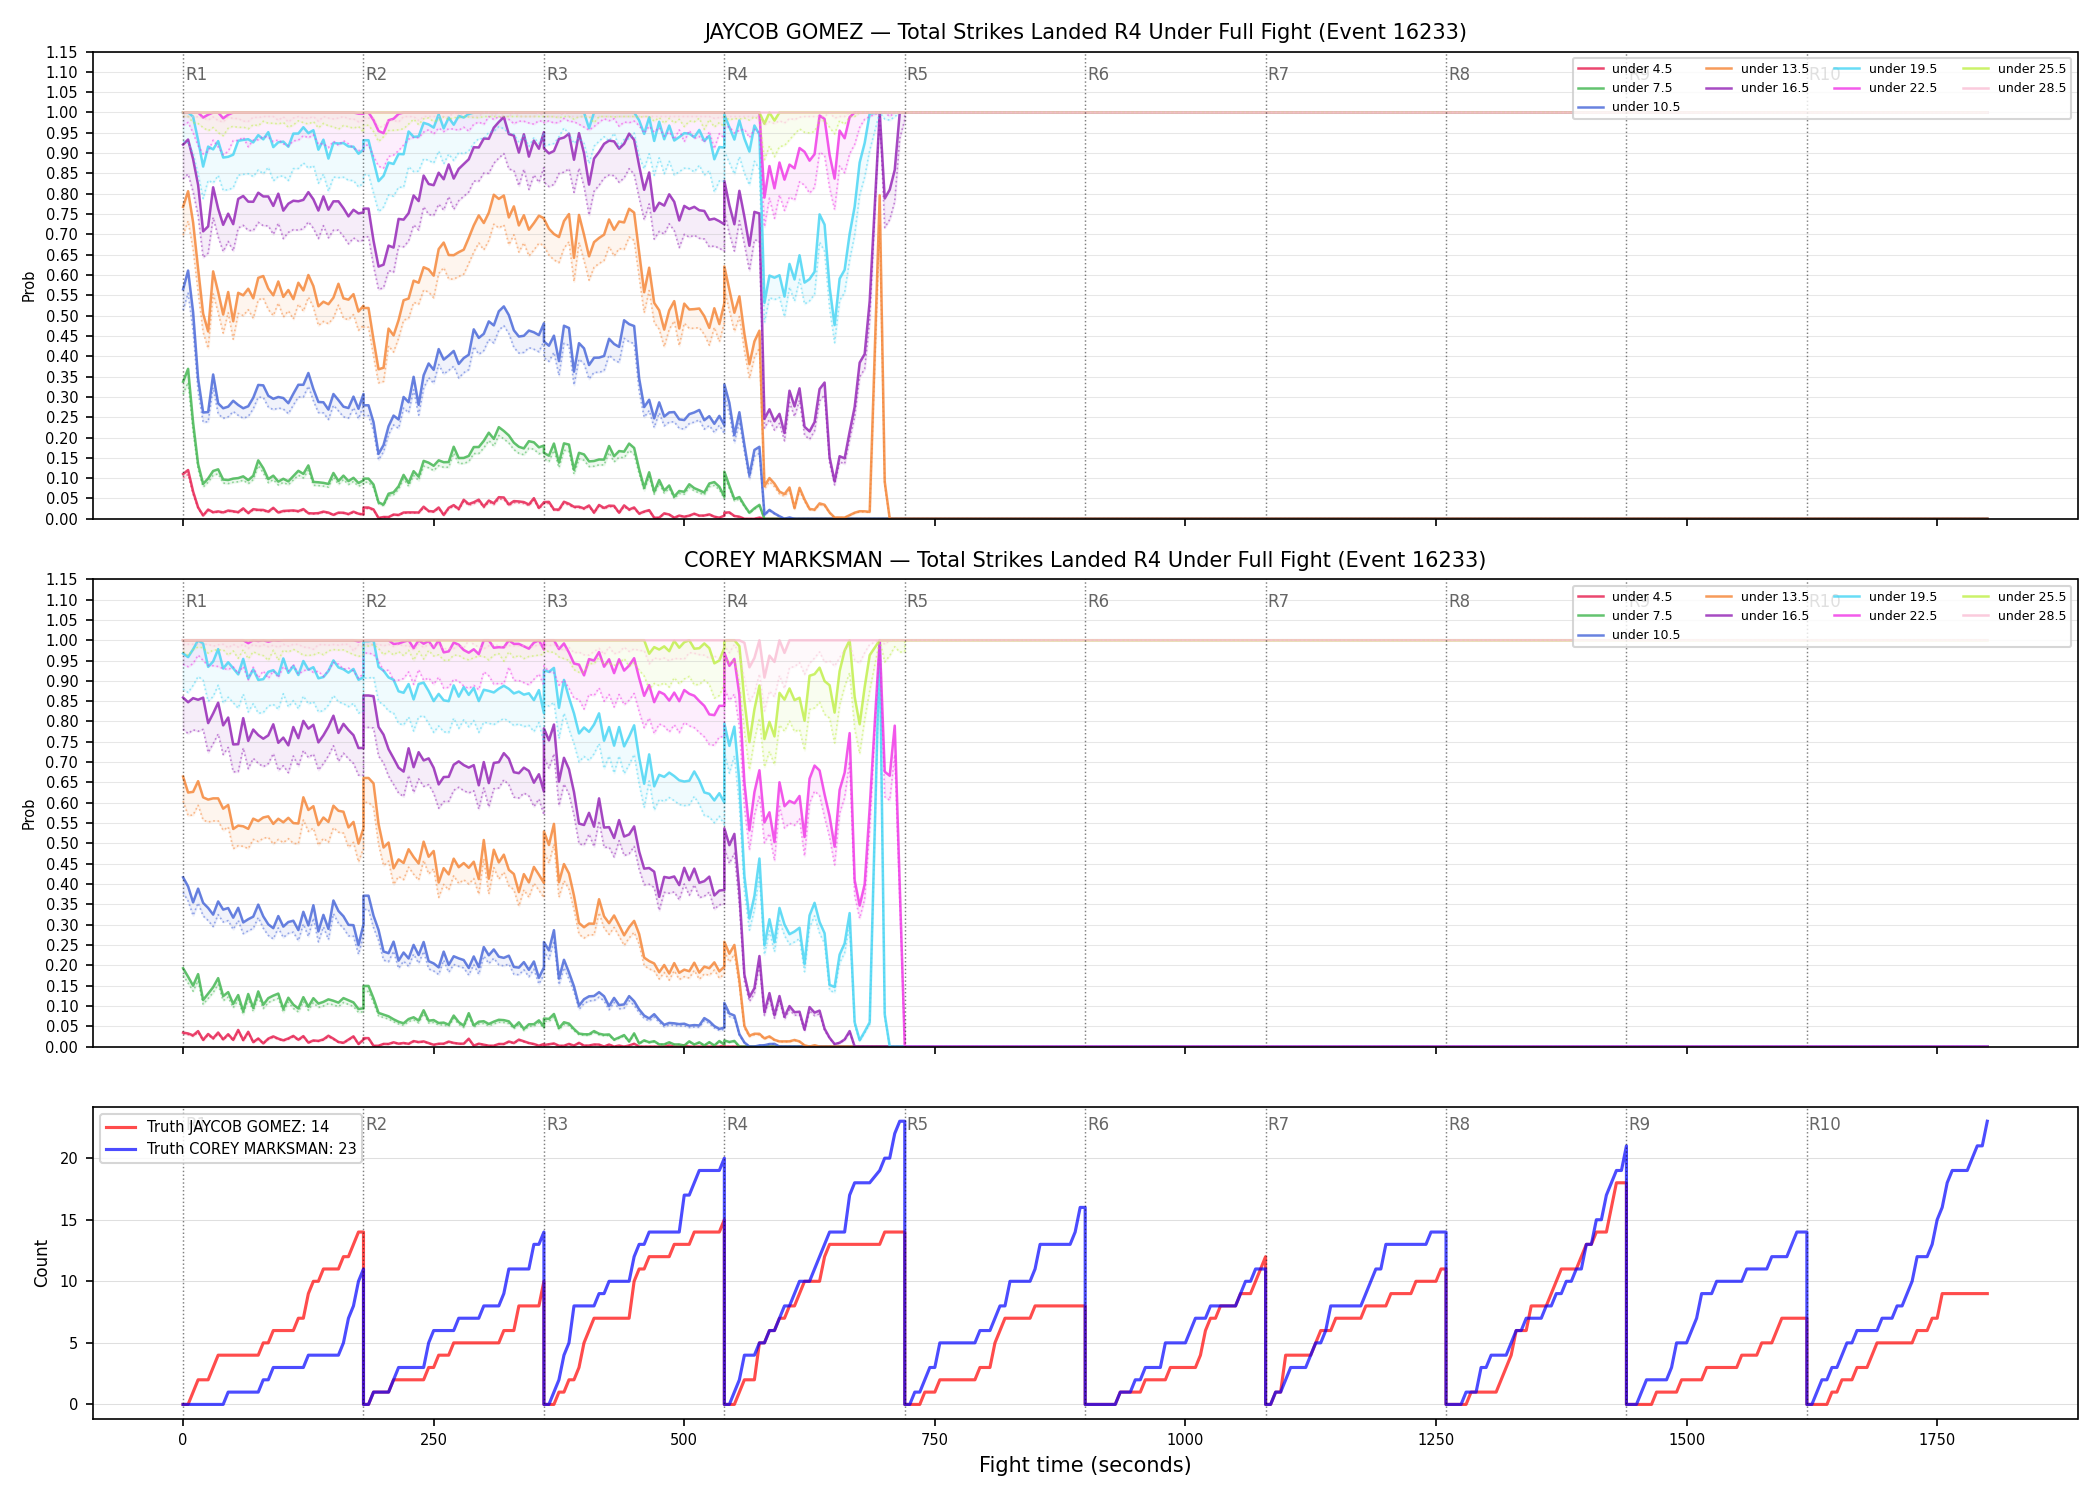Click the x-axis tick label 1750
The image size is (2100, 1500).
click(1937, 1440)
